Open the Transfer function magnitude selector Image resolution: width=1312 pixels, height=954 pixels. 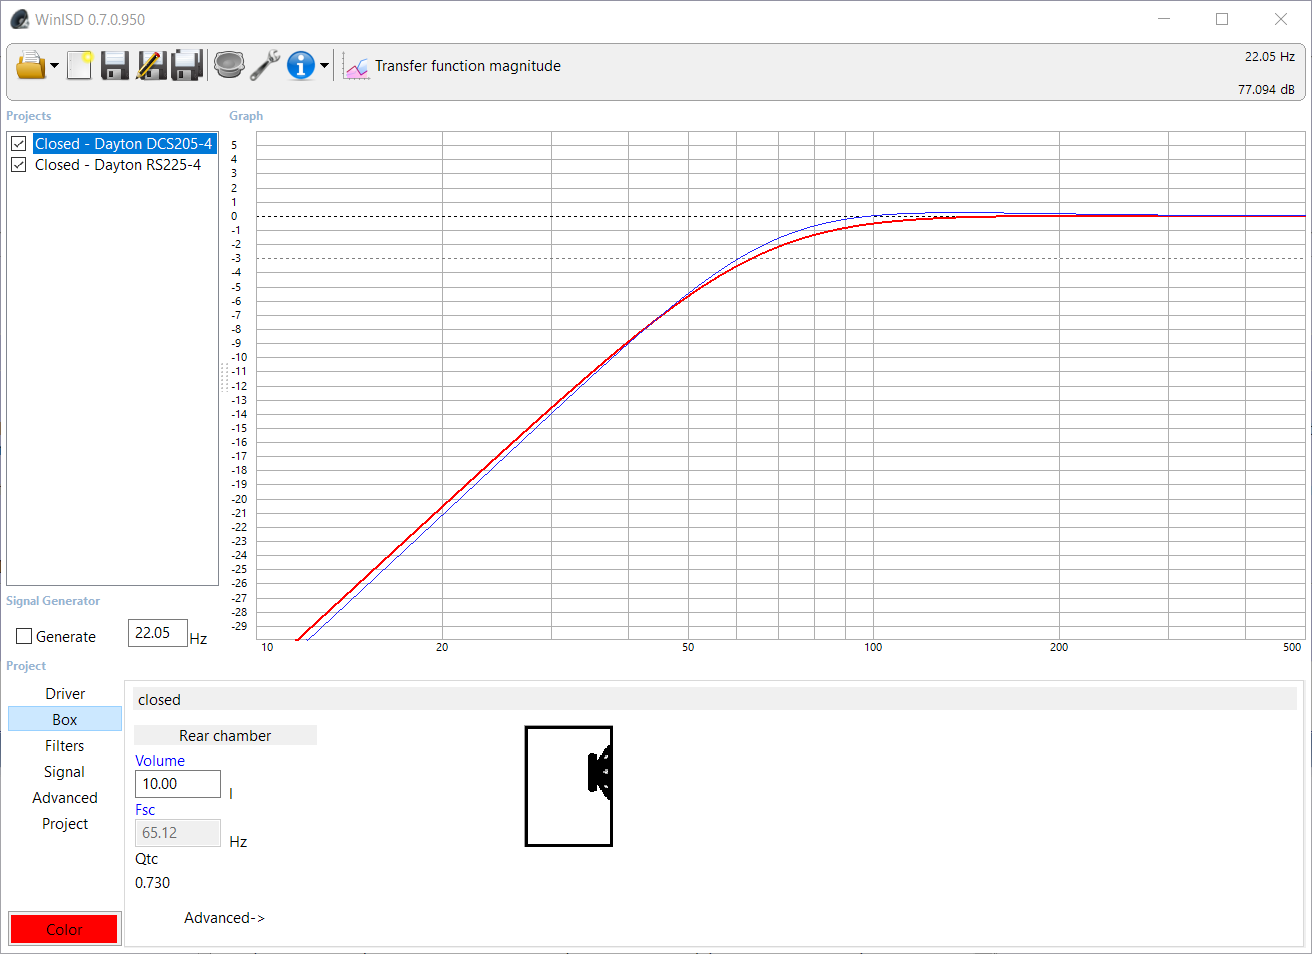pos(468,66)
